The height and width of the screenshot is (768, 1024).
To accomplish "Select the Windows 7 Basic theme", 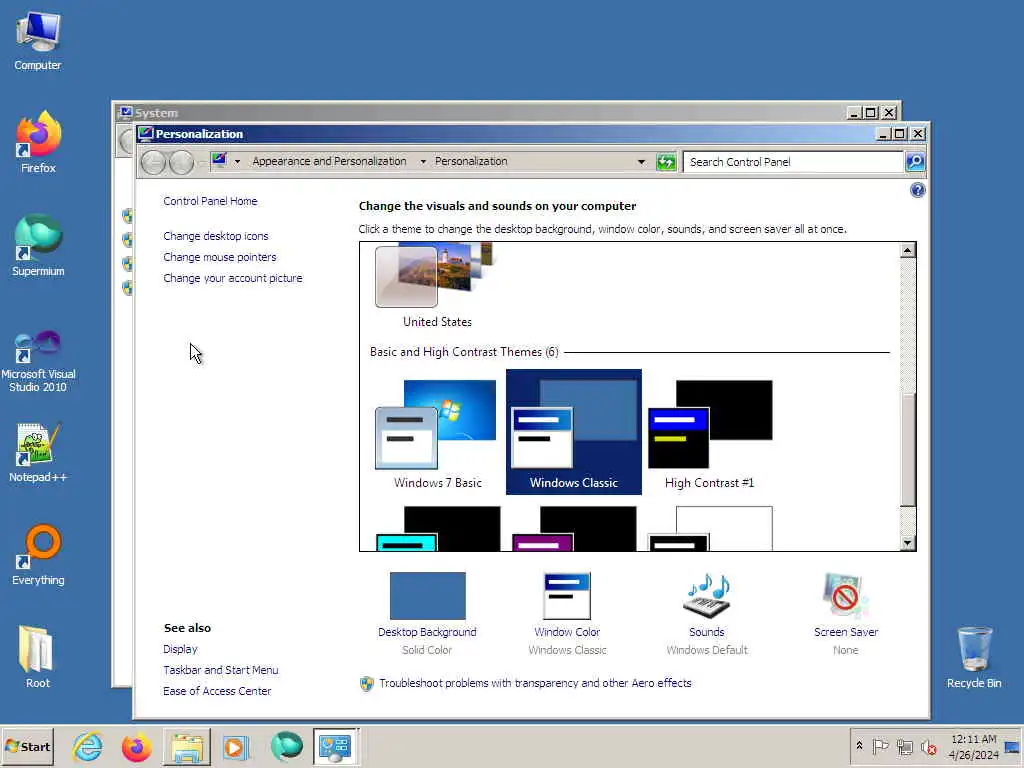I will 437,432.
